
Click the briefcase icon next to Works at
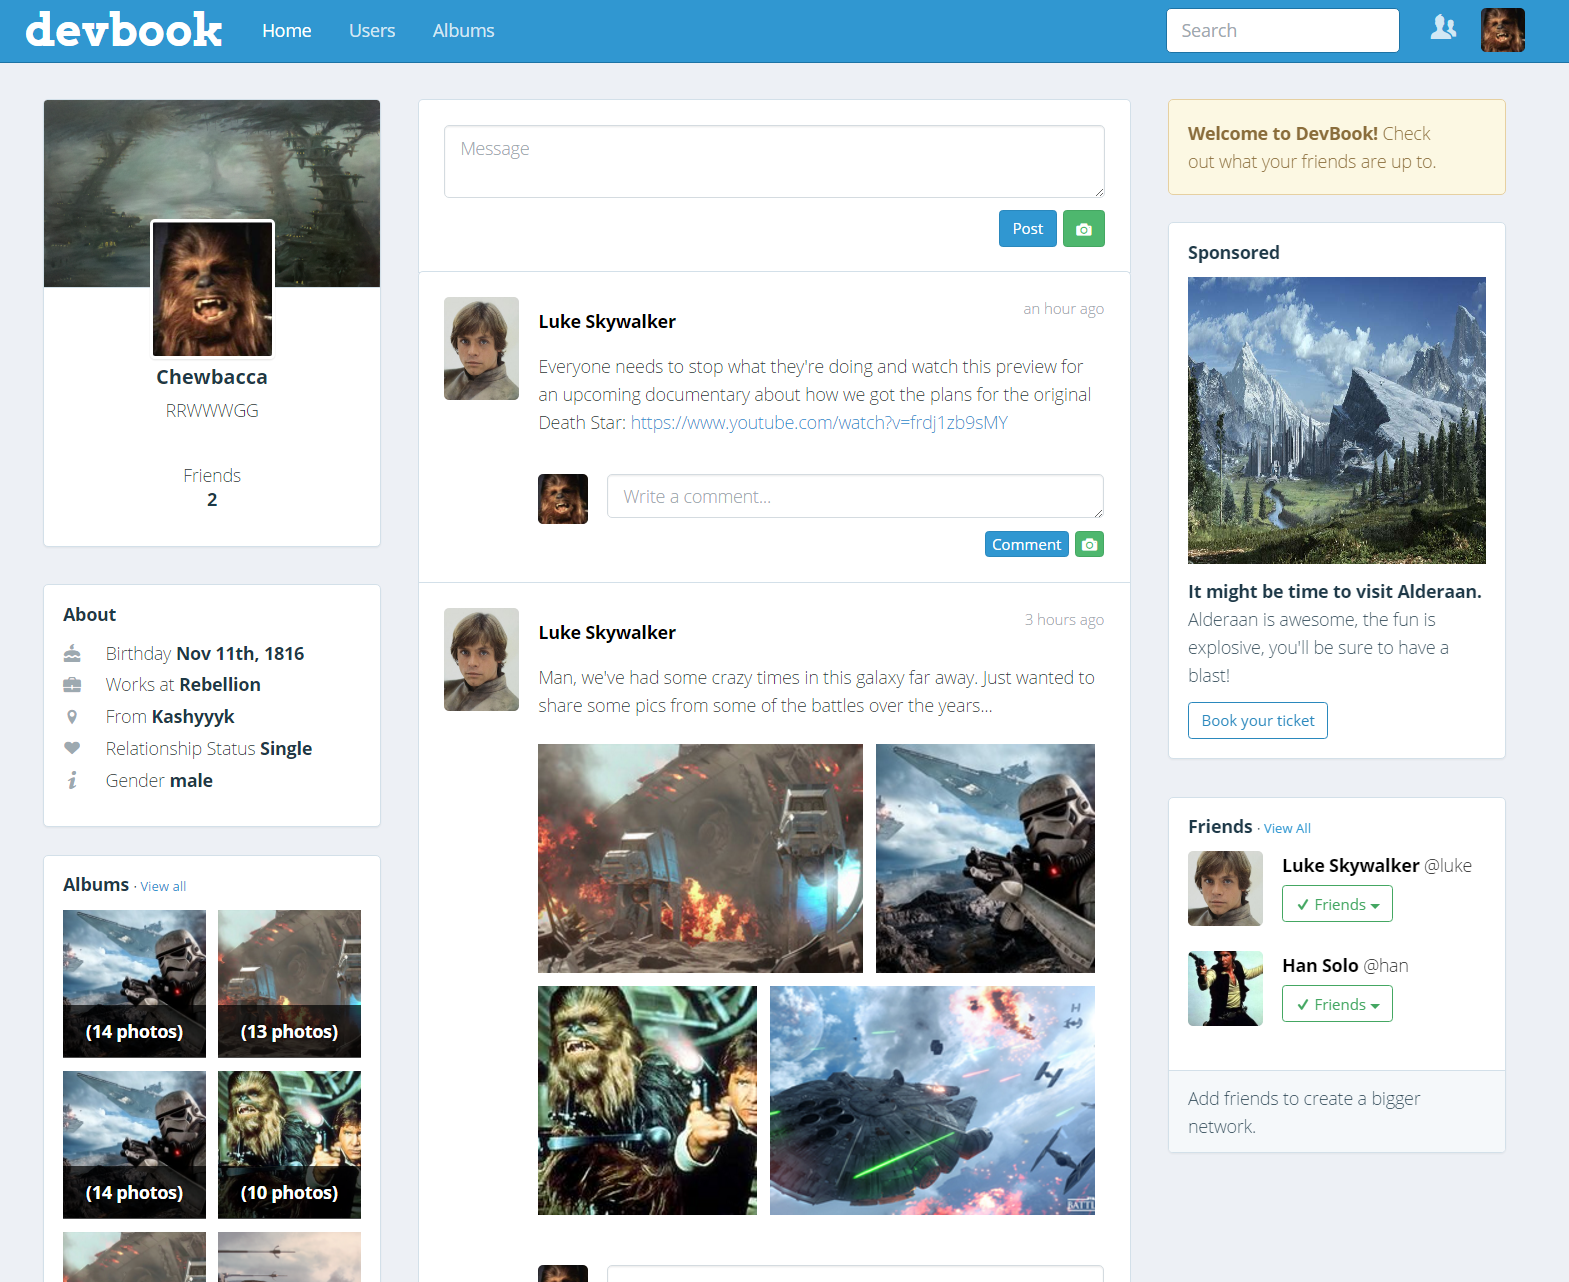pos(72,685)
